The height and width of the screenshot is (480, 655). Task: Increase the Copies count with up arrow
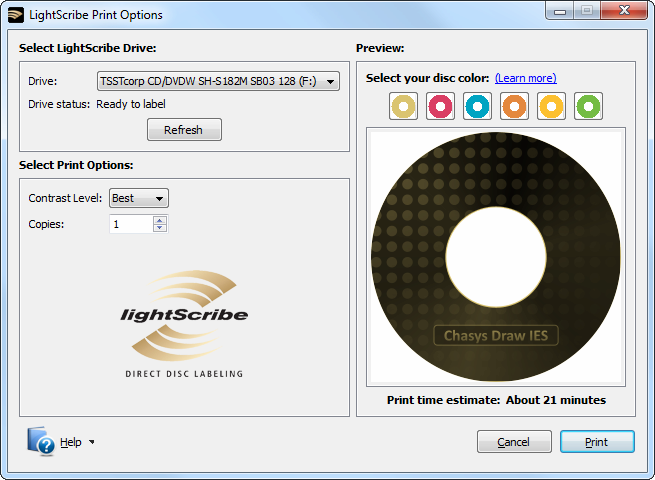click(160, 220)
